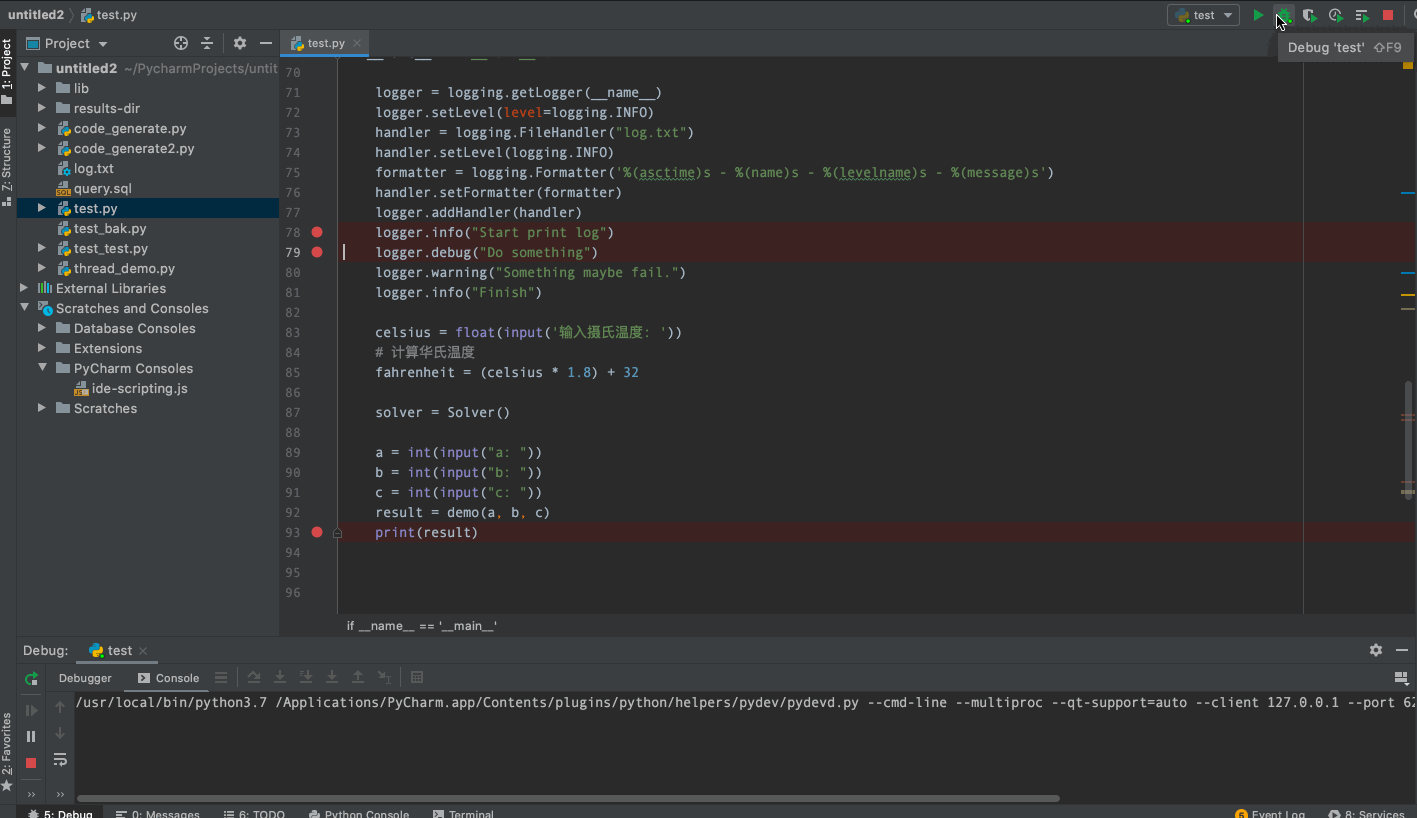Click the Rerun 'test' icon in Debug panel
The width and height of the screenshot is (1417, 818).
coord(31,678)
